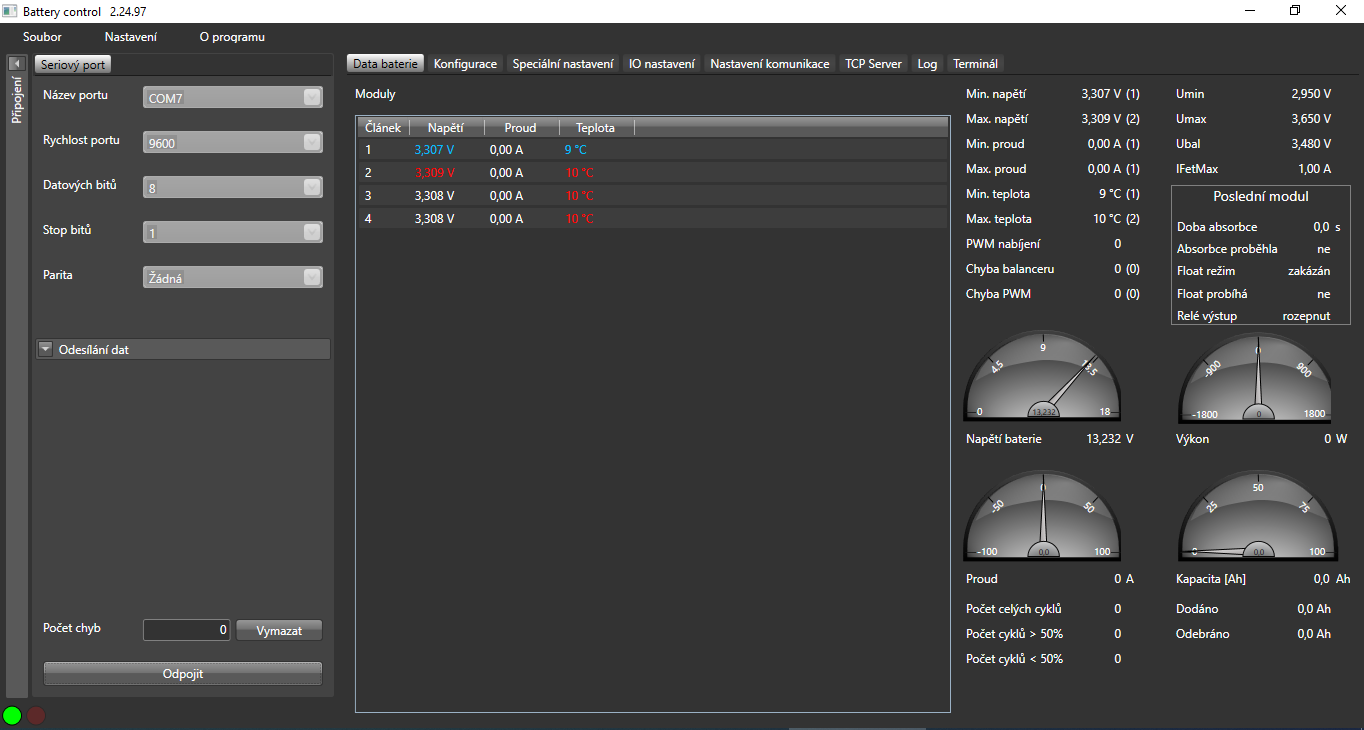The width and height of the screenshot is (1364, 730).
Task: Sort by the Napětí column header
Action: point(446,128)
